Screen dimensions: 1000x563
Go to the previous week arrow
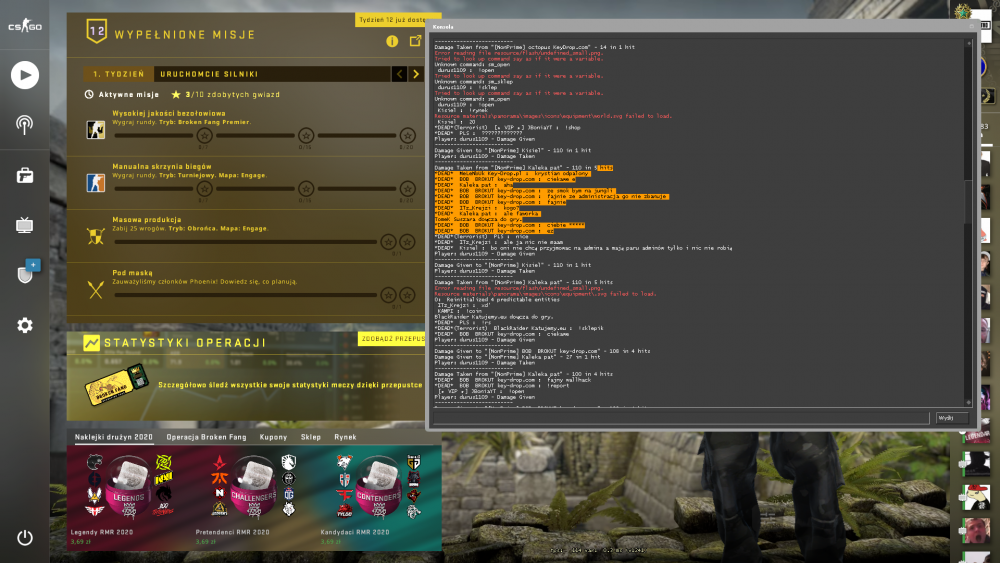(400, 74)
